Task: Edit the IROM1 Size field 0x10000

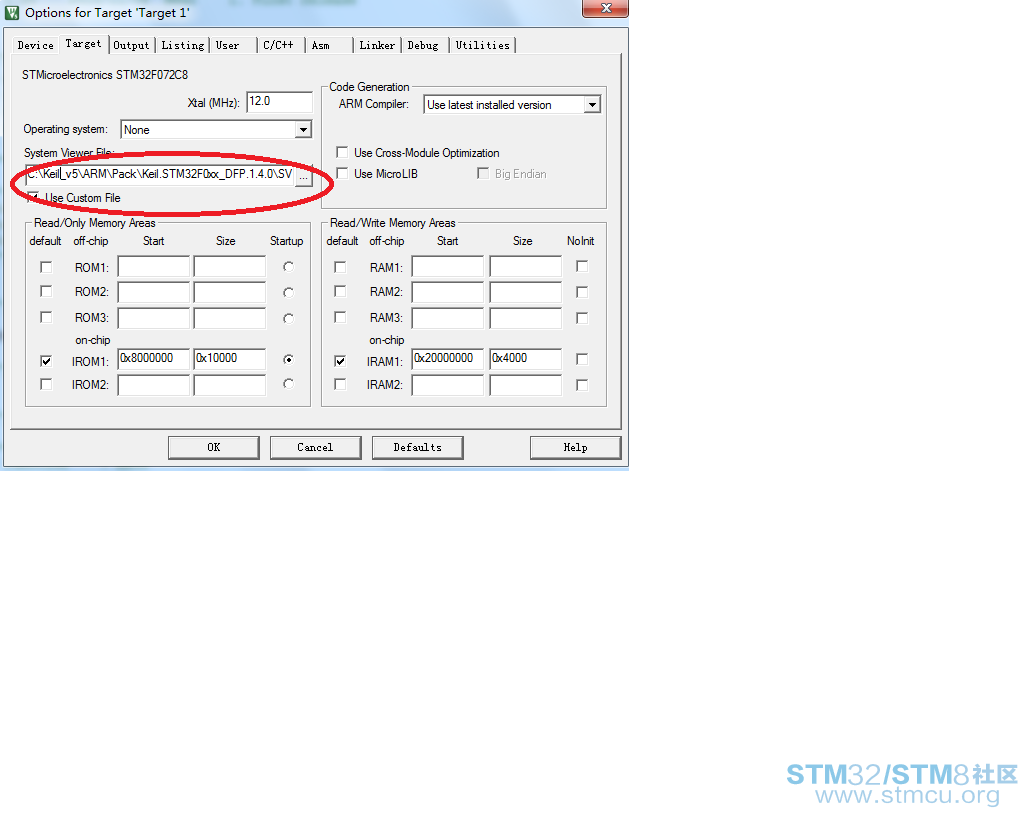Action: click(x=230, y=358)
